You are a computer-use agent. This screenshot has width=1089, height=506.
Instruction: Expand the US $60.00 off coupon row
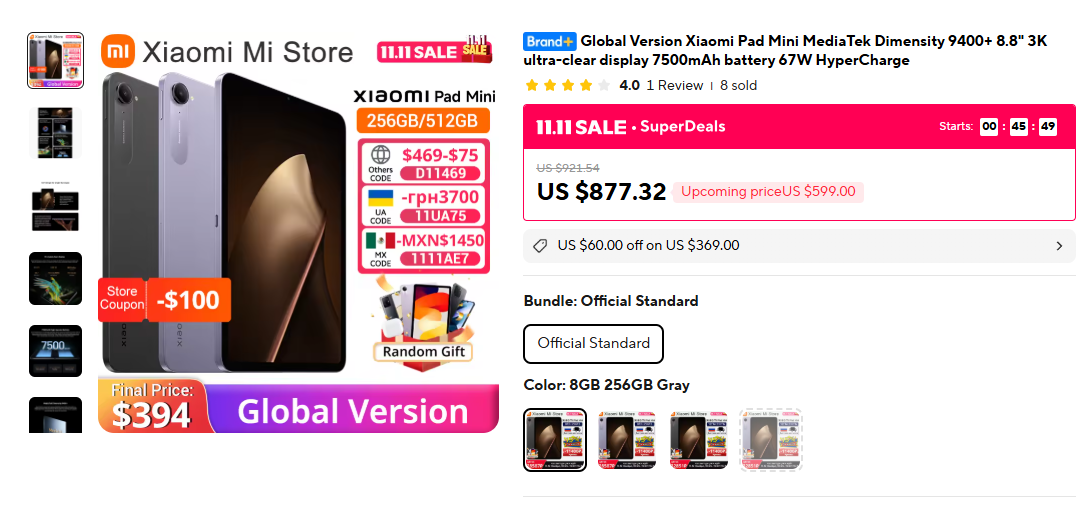tap(799, 246)
